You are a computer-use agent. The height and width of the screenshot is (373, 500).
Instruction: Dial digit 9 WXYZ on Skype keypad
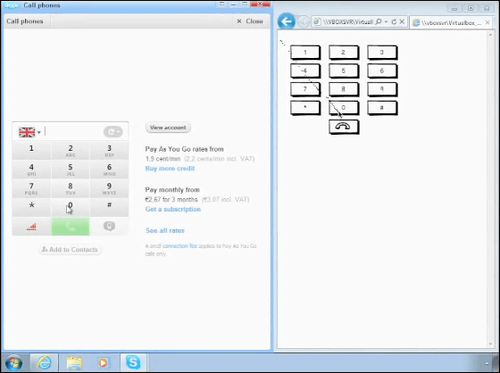pyautogui.click(x=109, y=188)
